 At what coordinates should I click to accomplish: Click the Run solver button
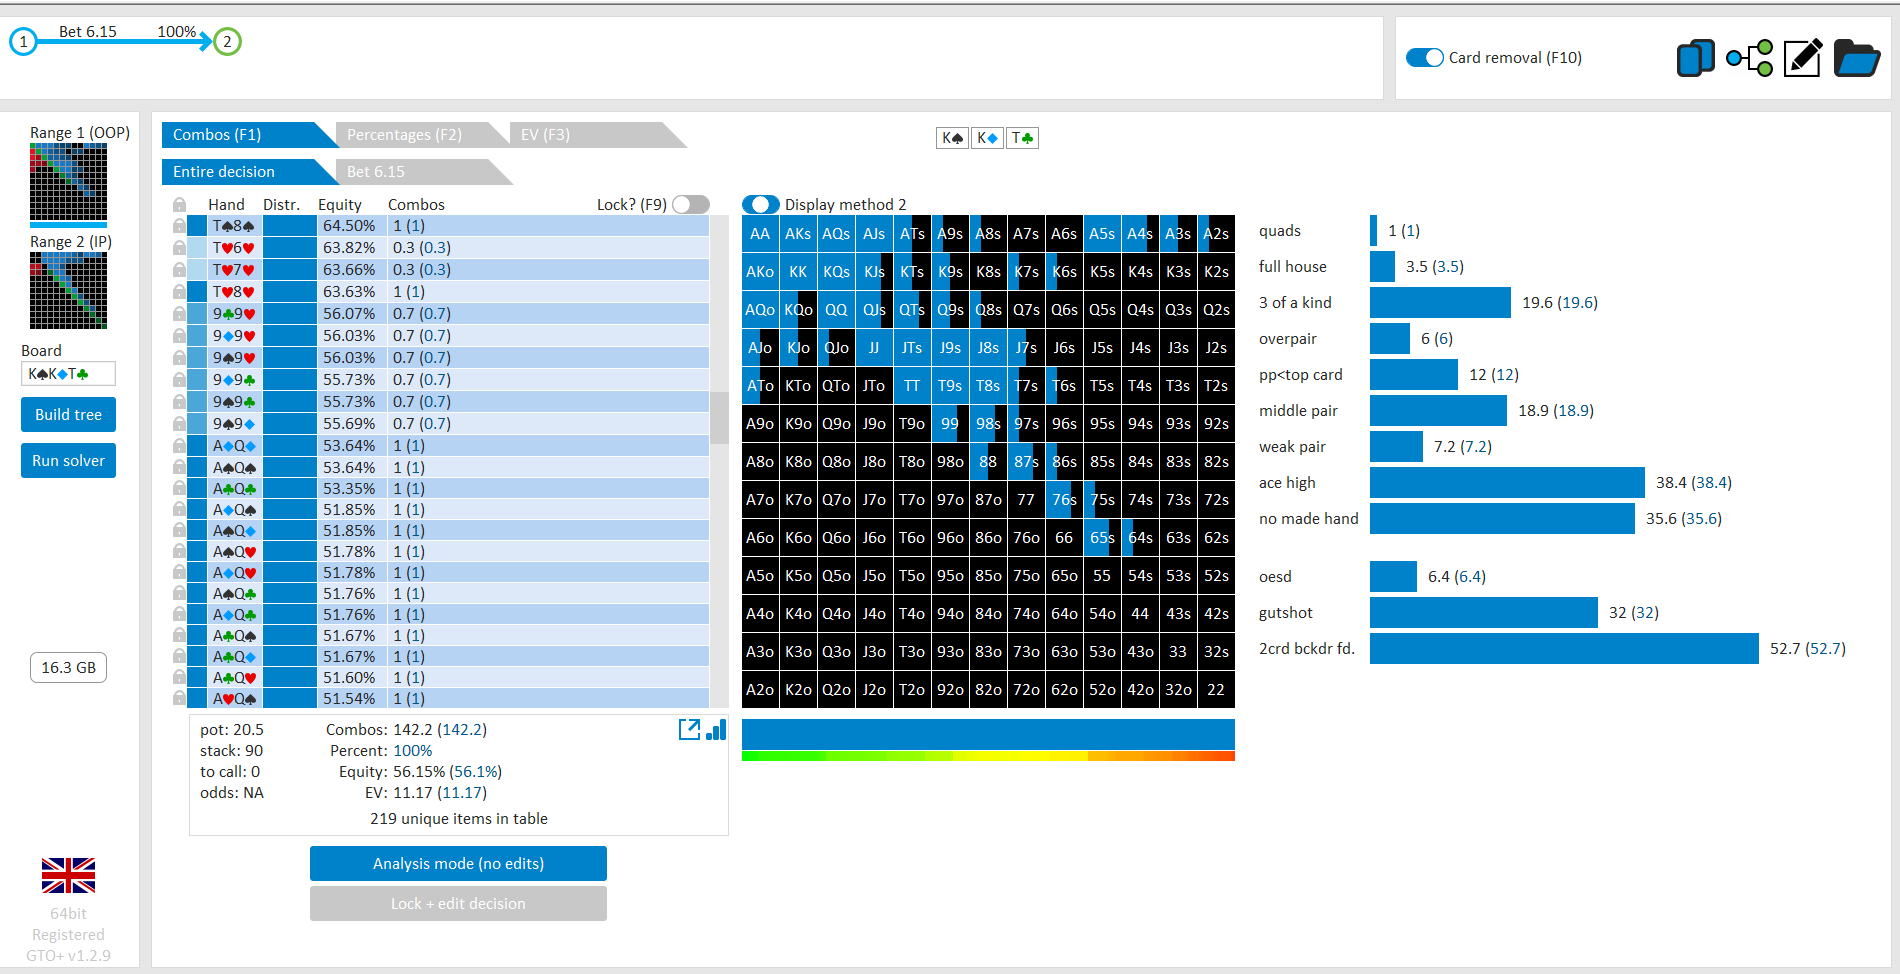(x=68, y=461)
